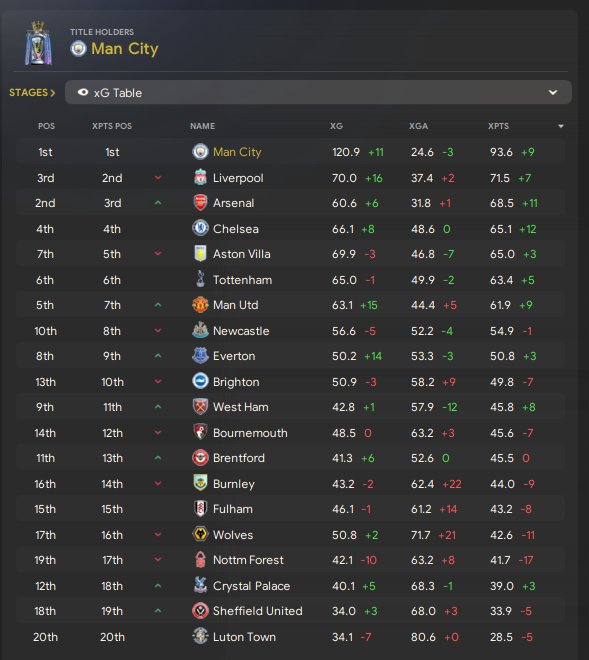Viewport: 589px width, 660px height.
Task: Click the Everton club crest
Action: [200, 356]
